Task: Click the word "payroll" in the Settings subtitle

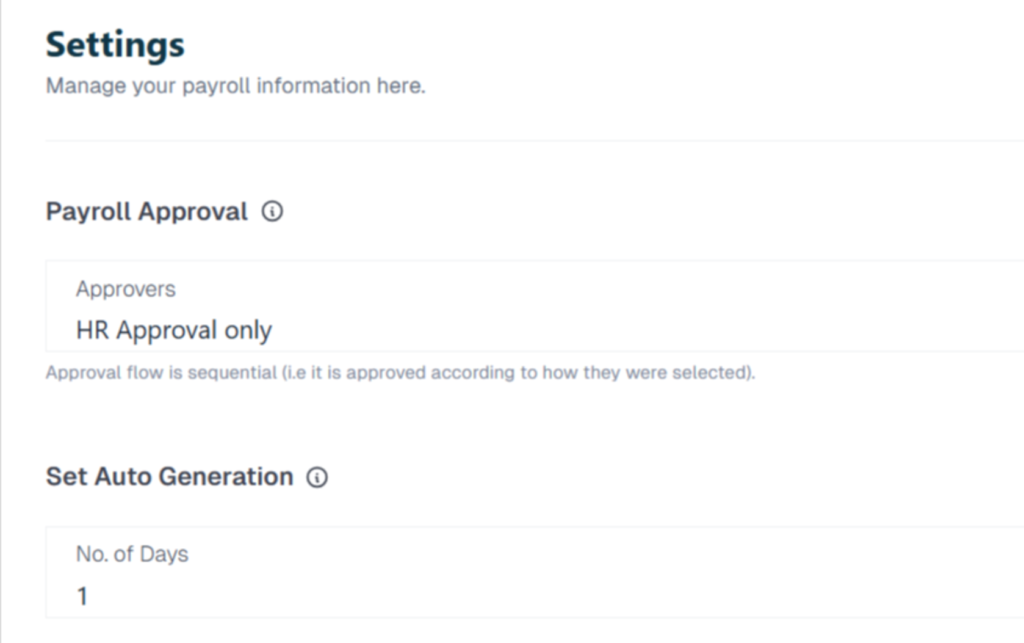Action: click(x=216, y=86)
